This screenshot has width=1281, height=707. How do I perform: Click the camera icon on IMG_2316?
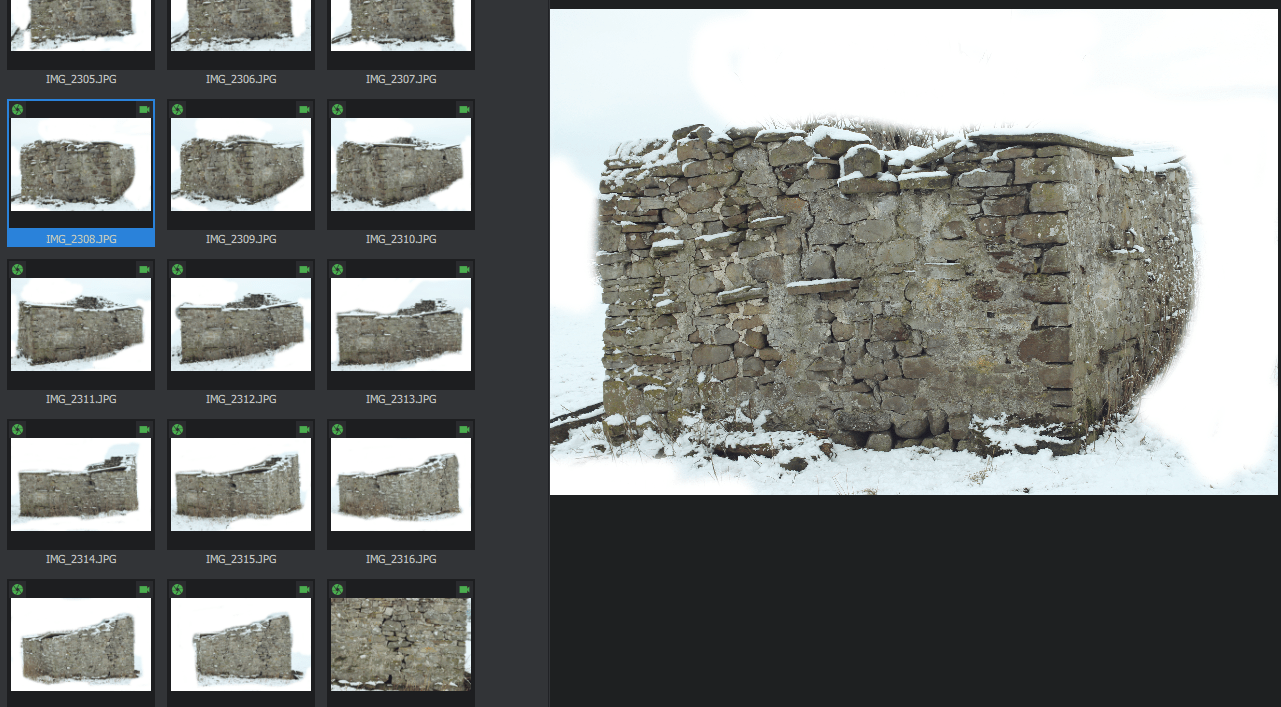pos(464,429)
